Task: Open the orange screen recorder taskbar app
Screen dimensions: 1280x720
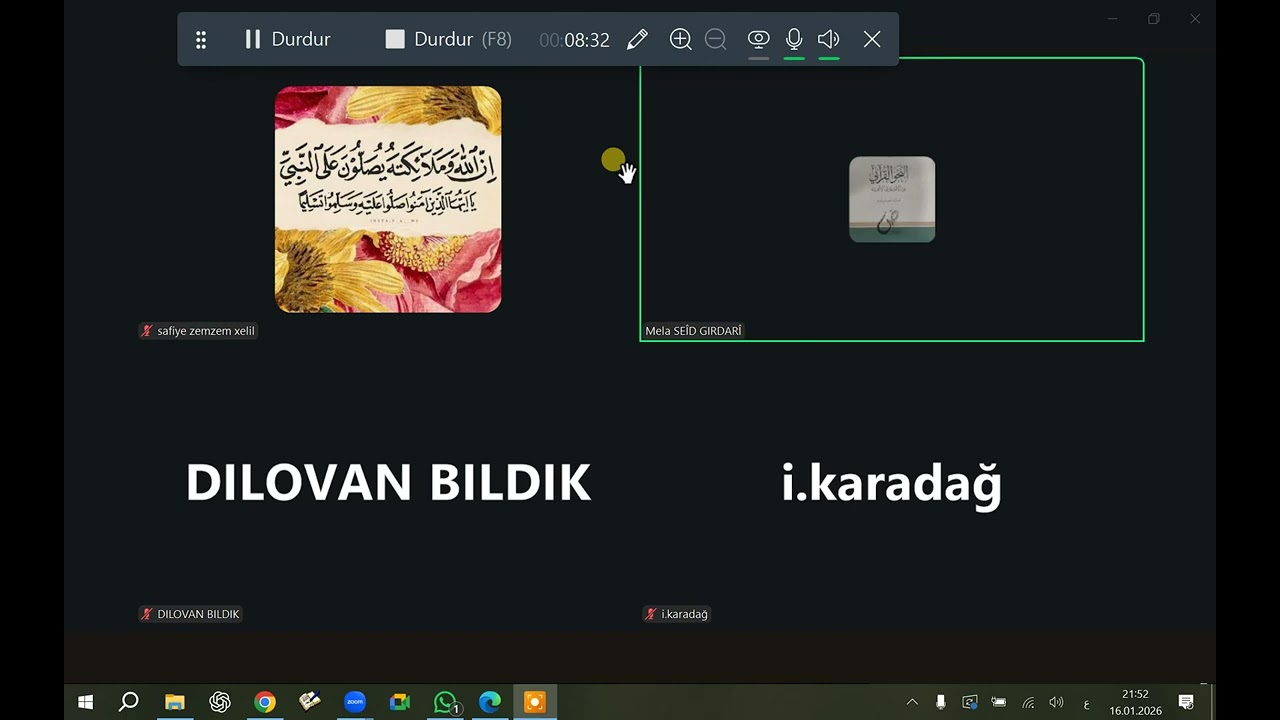Action: click(x=535, y=702)
